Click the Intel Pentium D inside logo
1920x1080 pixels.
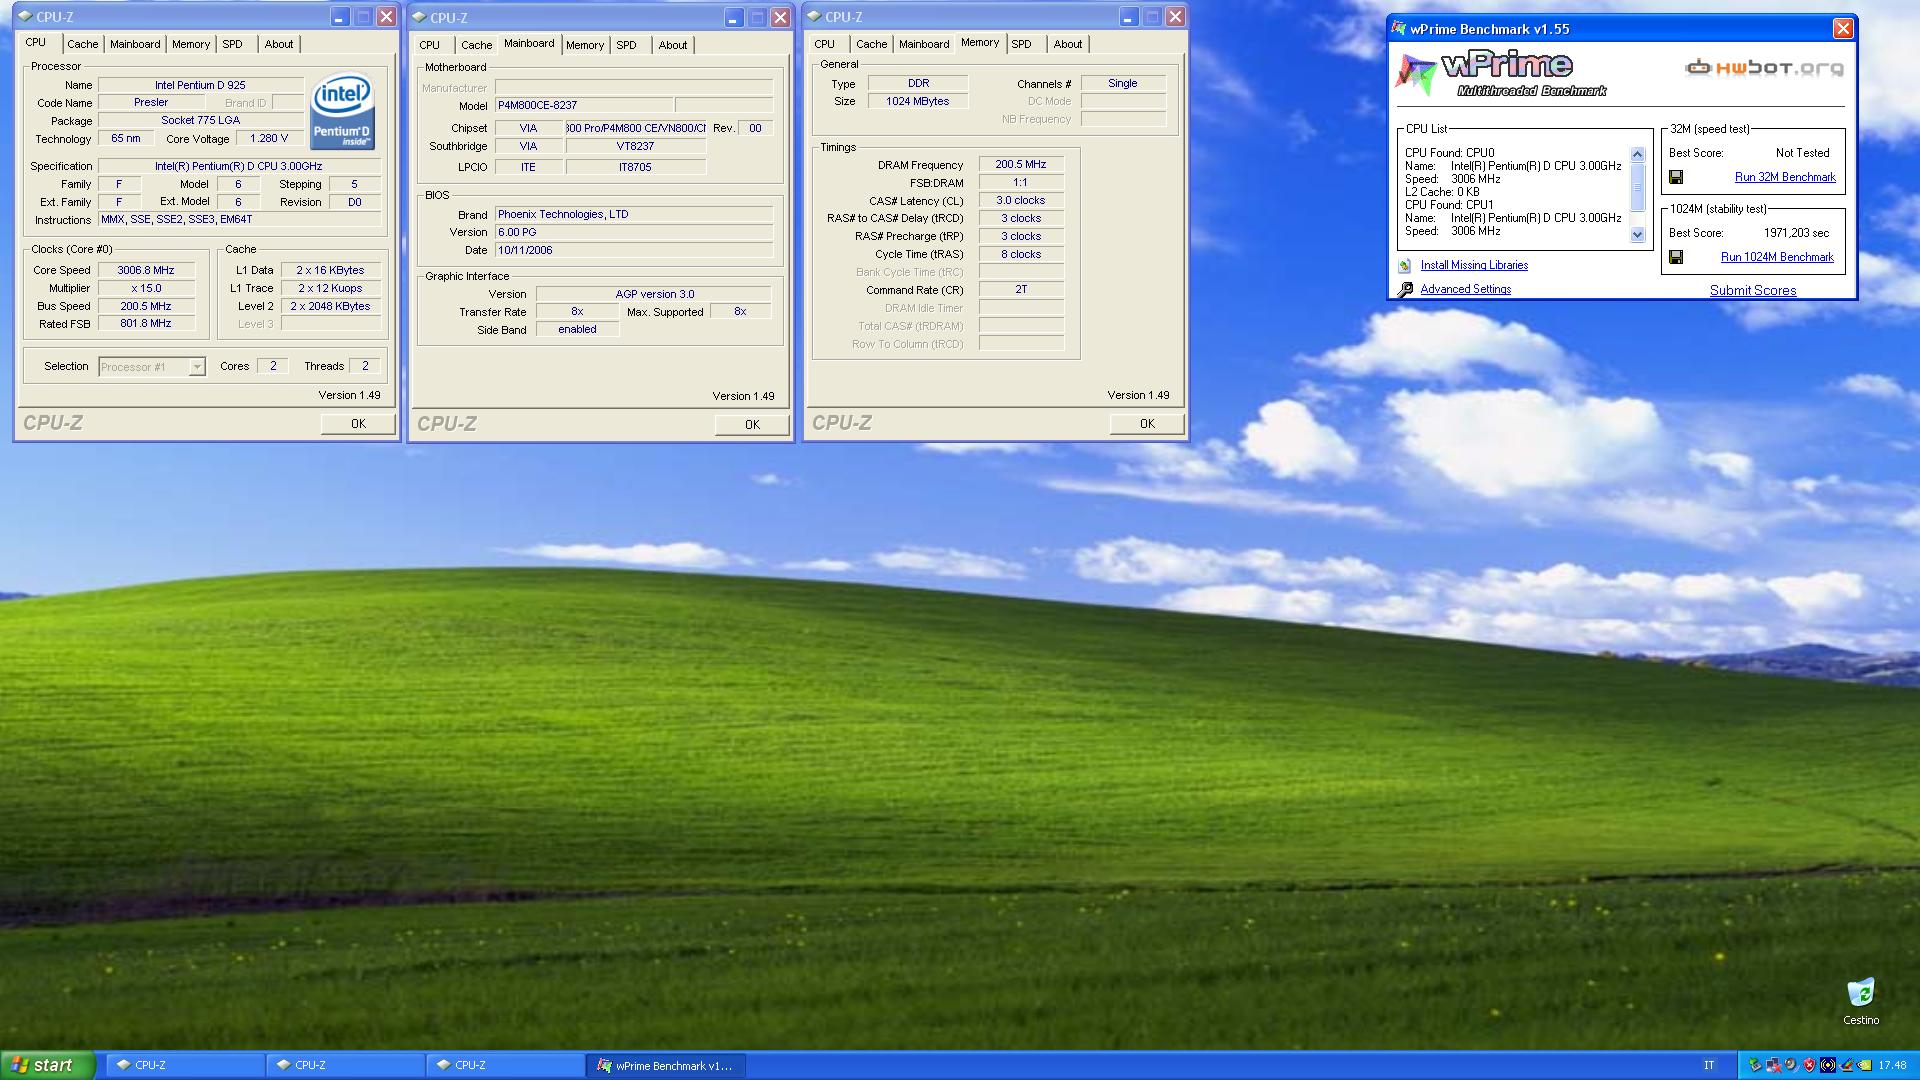click(x=342, y=111)
